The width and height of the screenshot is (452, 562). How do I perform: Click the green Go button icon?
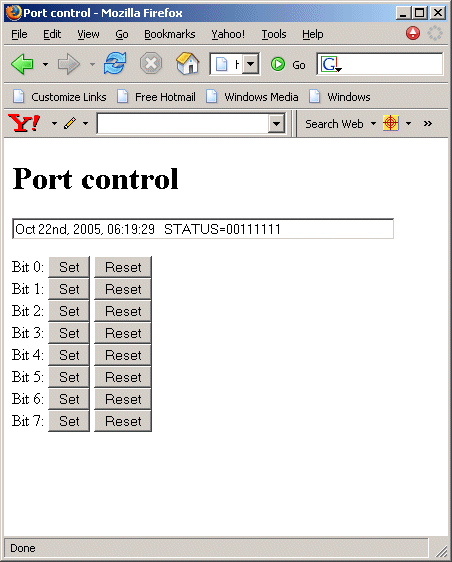tap(278, 65)
